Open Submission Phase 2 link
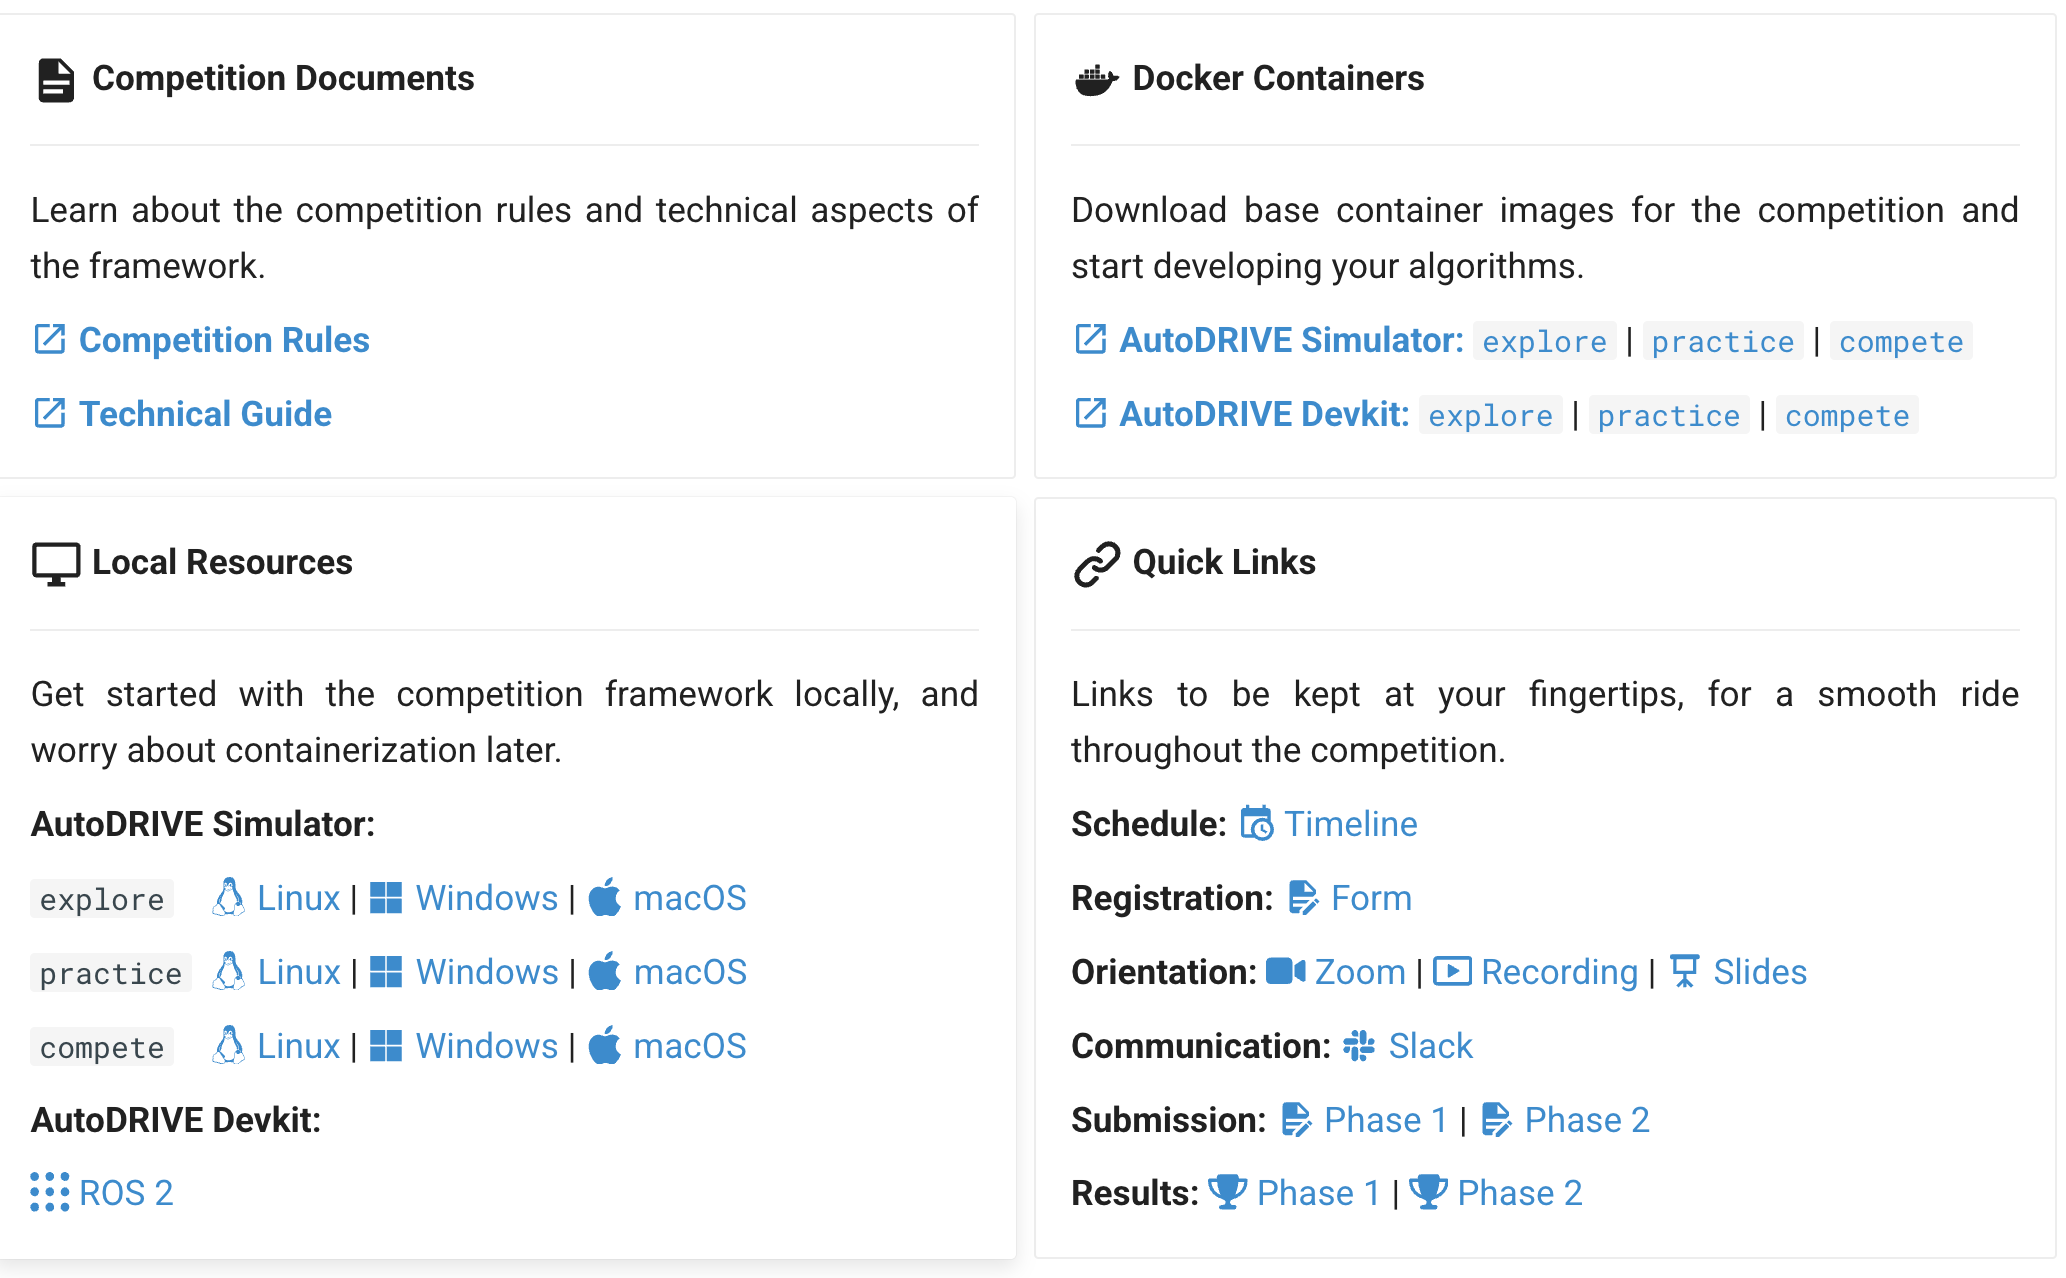Viewport: 2066px width, 1278px height. 1586,1120
